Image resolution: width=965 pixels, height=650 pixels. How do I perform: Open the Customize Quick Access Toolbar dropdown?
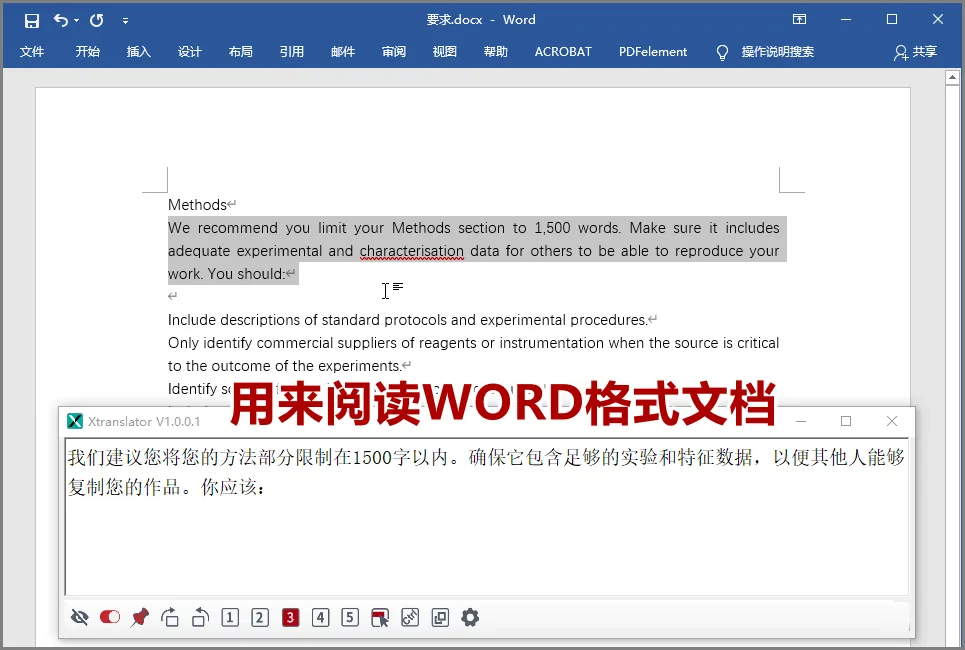click(x=125, y=21)
